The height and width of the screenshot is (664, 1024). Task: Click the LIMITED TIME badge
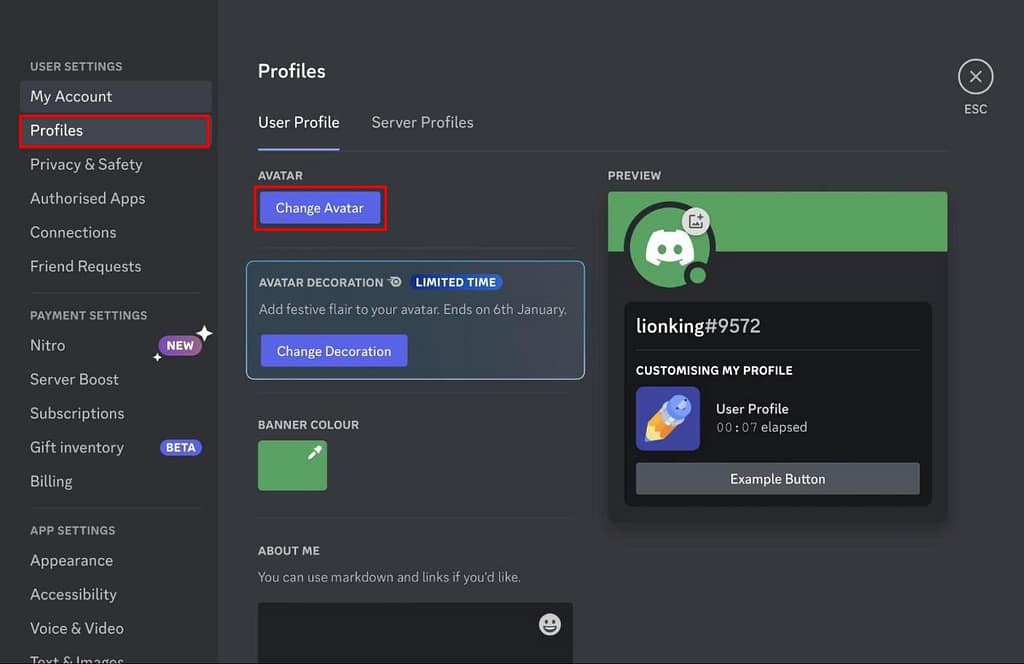click(456, 282)
